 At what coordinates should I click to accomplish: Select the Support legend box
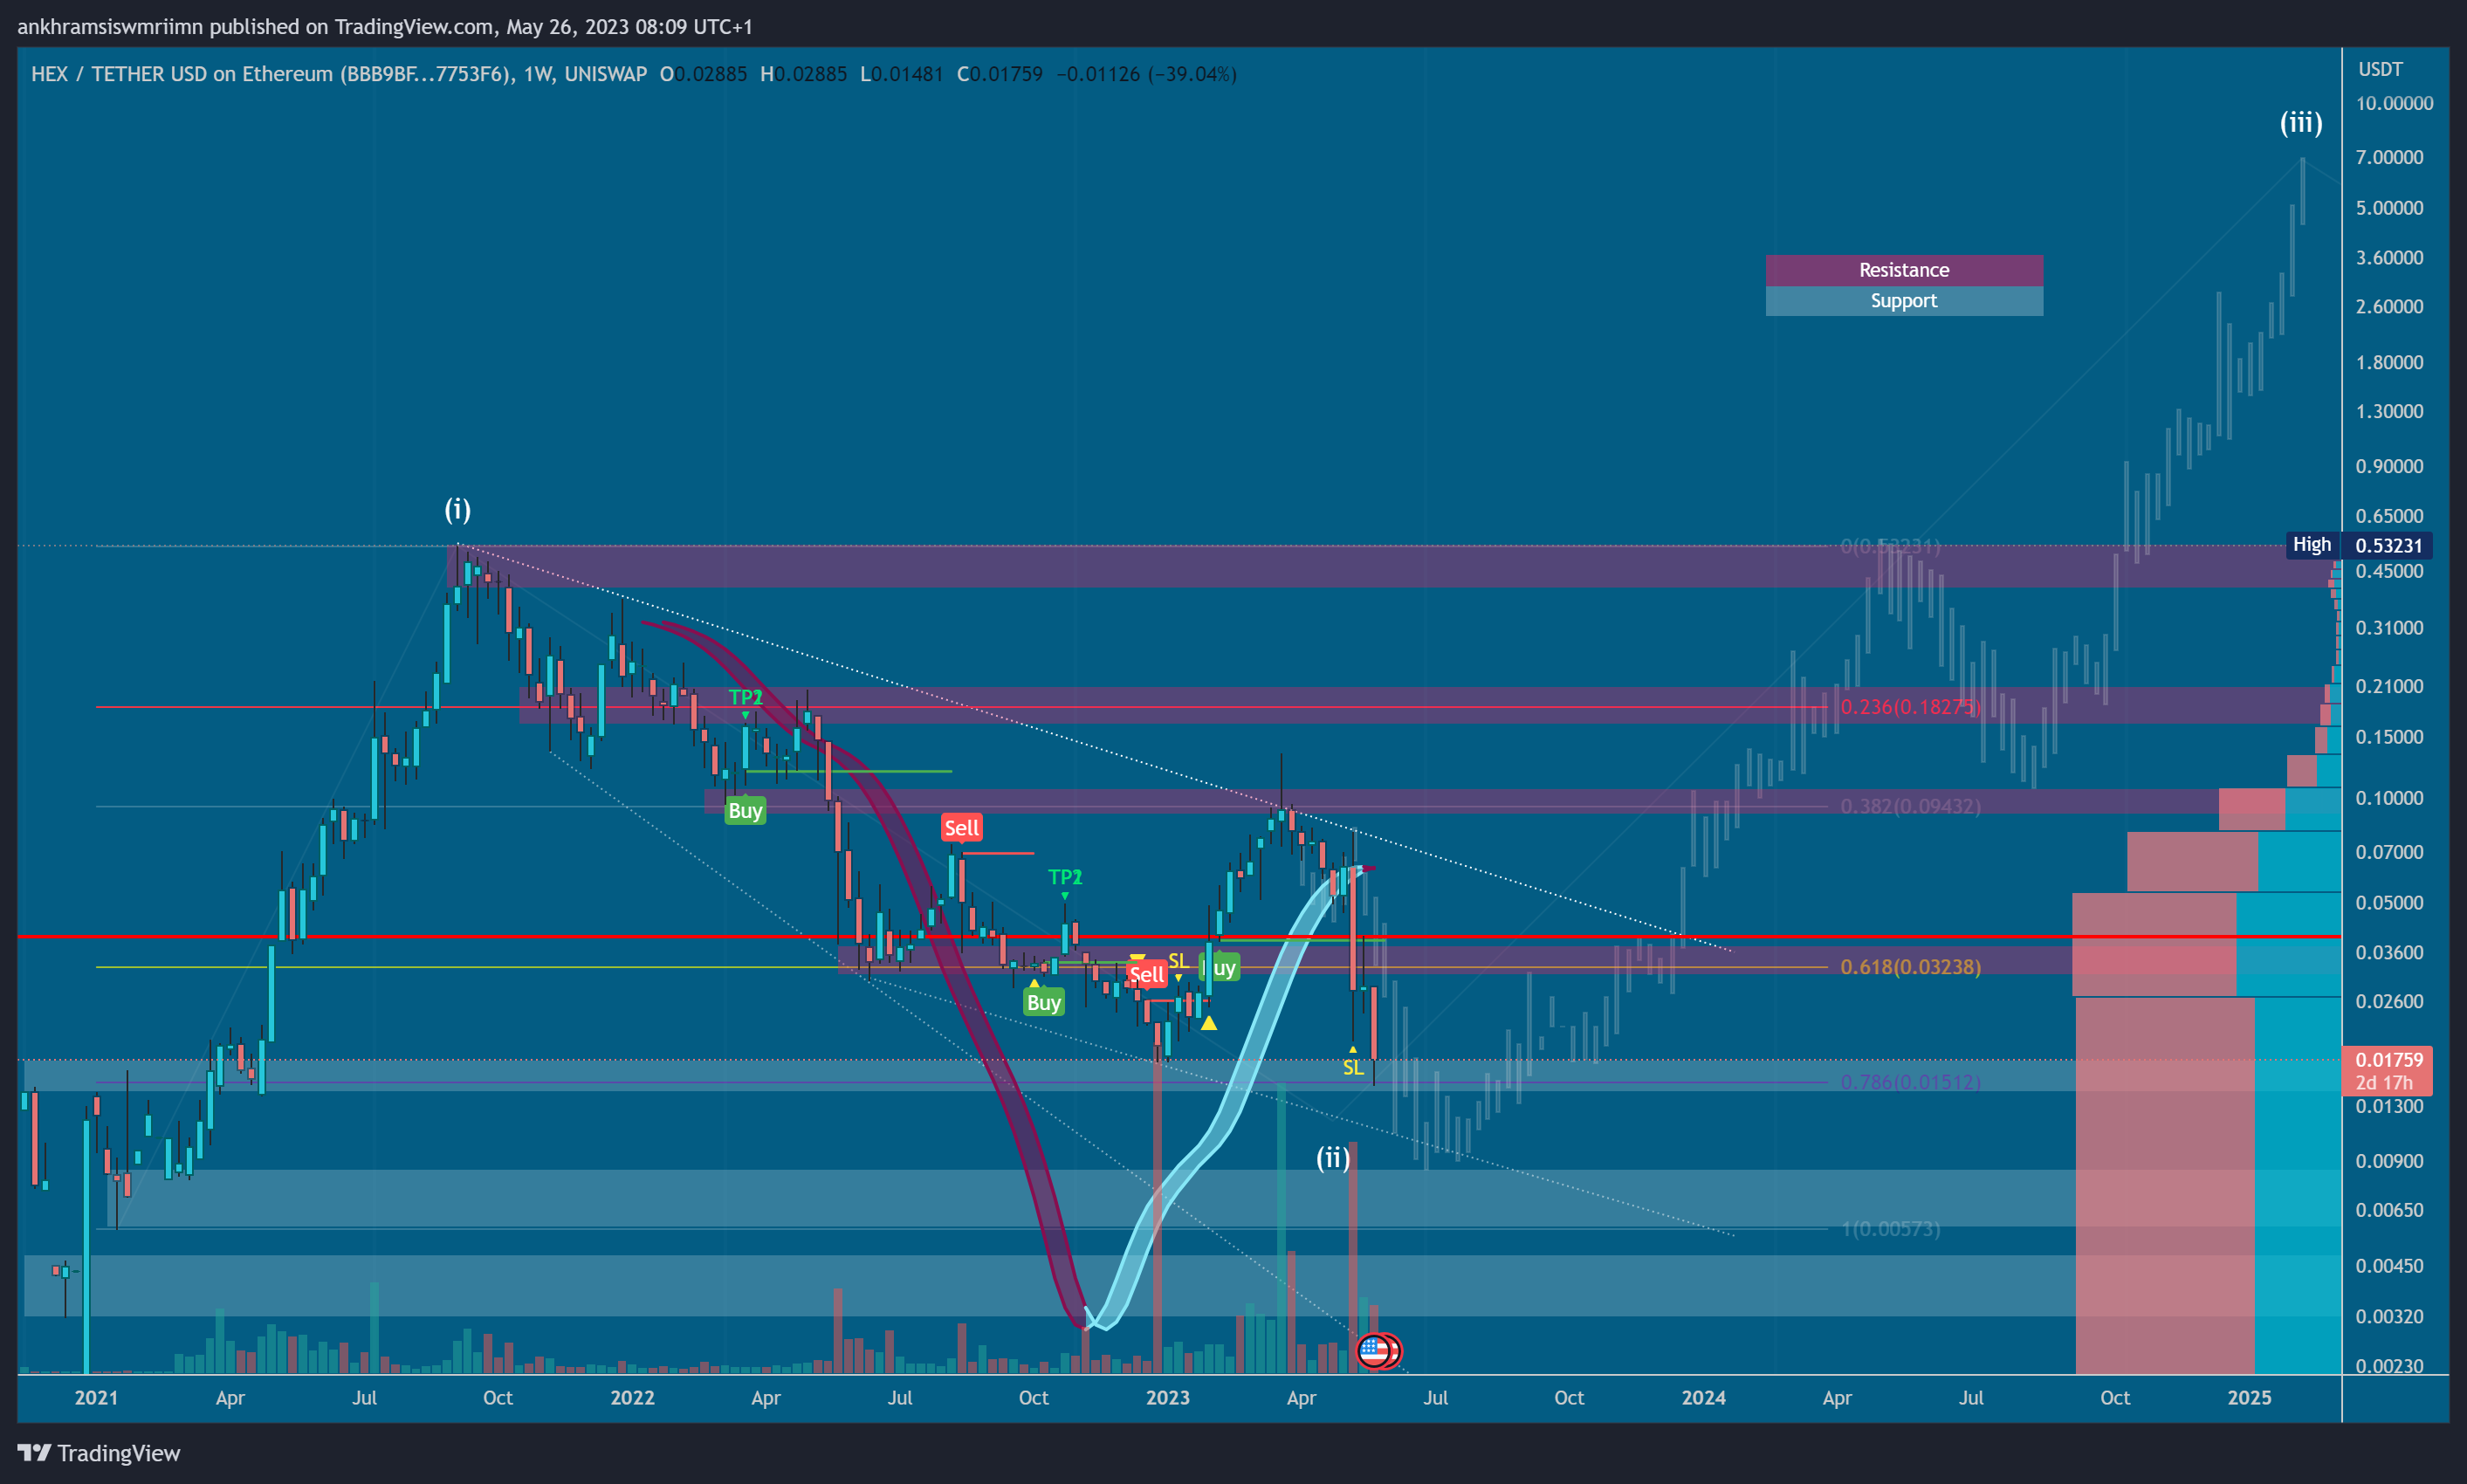pos(1903,301)
